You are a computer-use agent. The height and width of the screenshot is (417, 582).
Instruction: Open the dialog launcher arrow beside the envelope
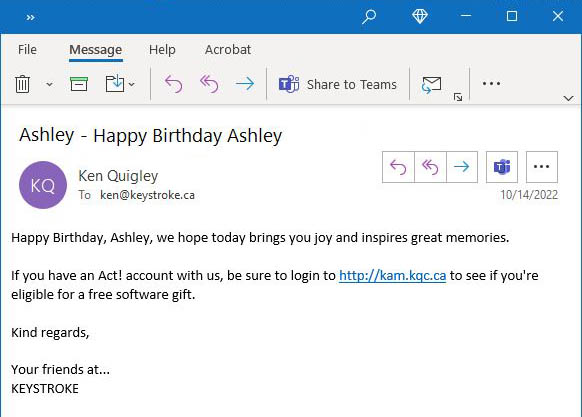point(458,97)
